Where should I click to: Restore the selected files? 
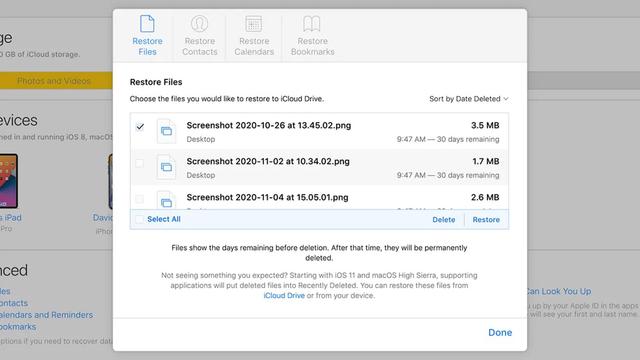coord(486,220)
